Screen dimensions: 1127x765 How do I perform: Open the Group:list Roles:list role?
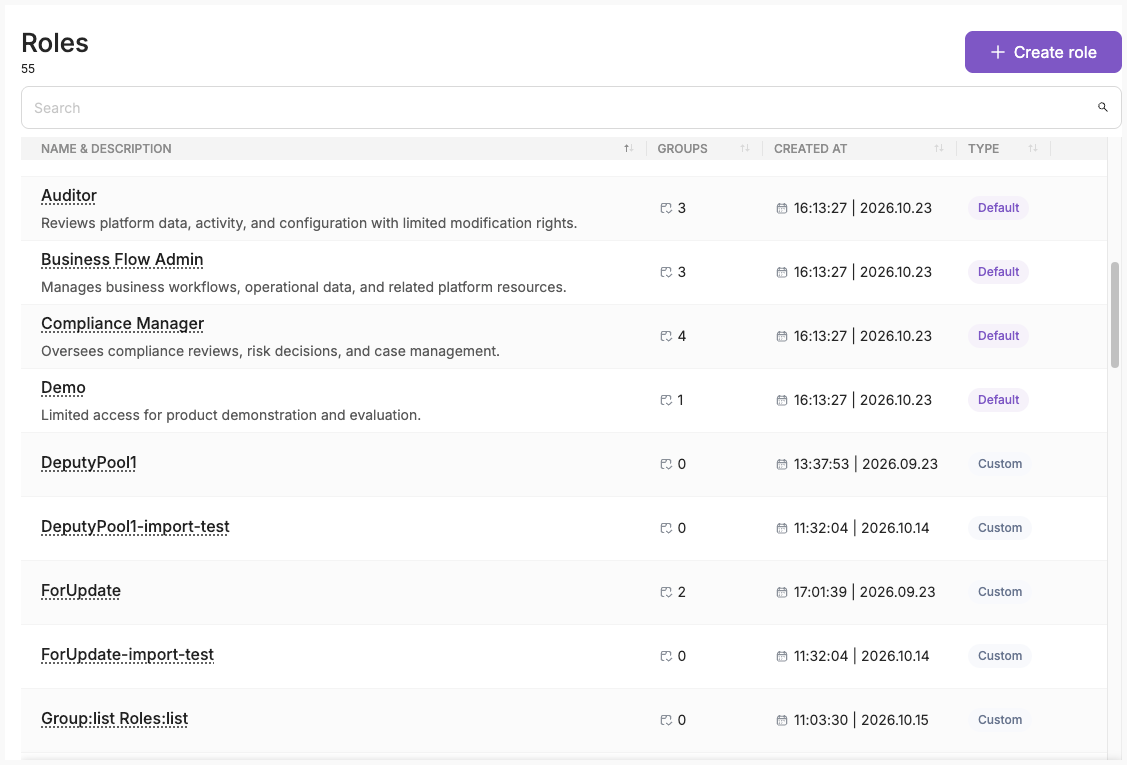pyautogui.click(x=114, y=718)
